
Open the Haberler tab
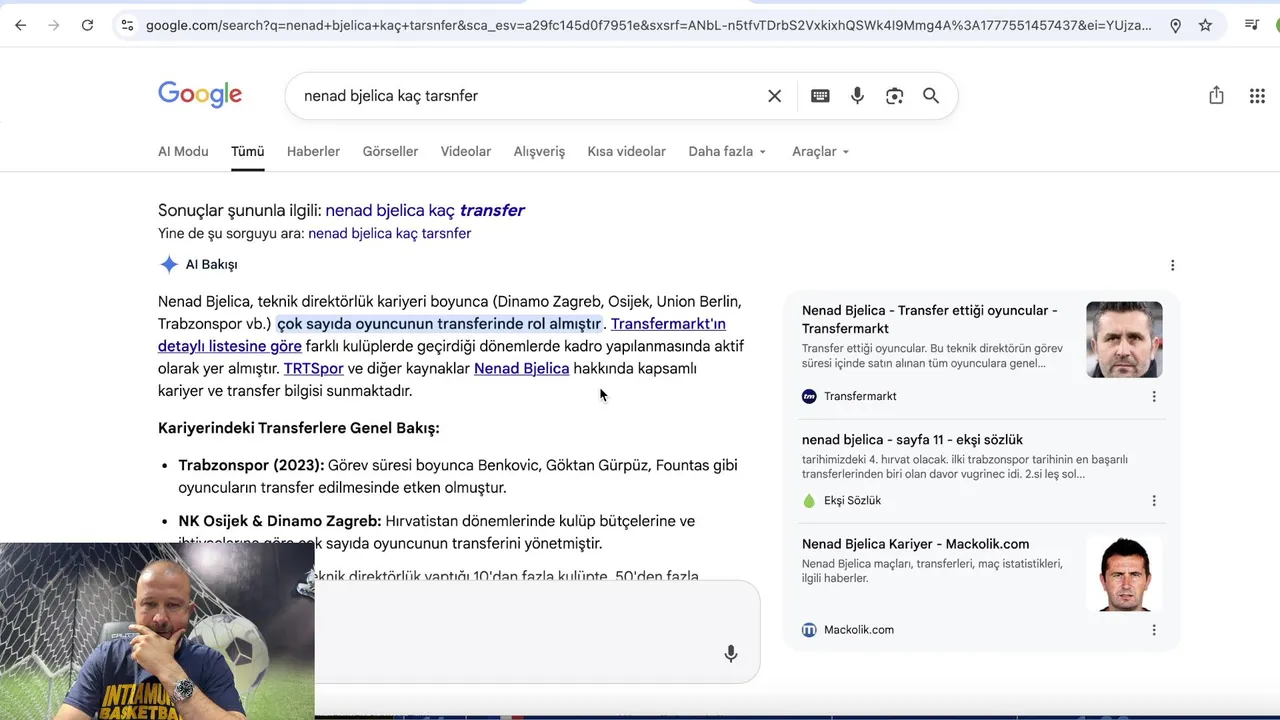(x=313, y=152)
